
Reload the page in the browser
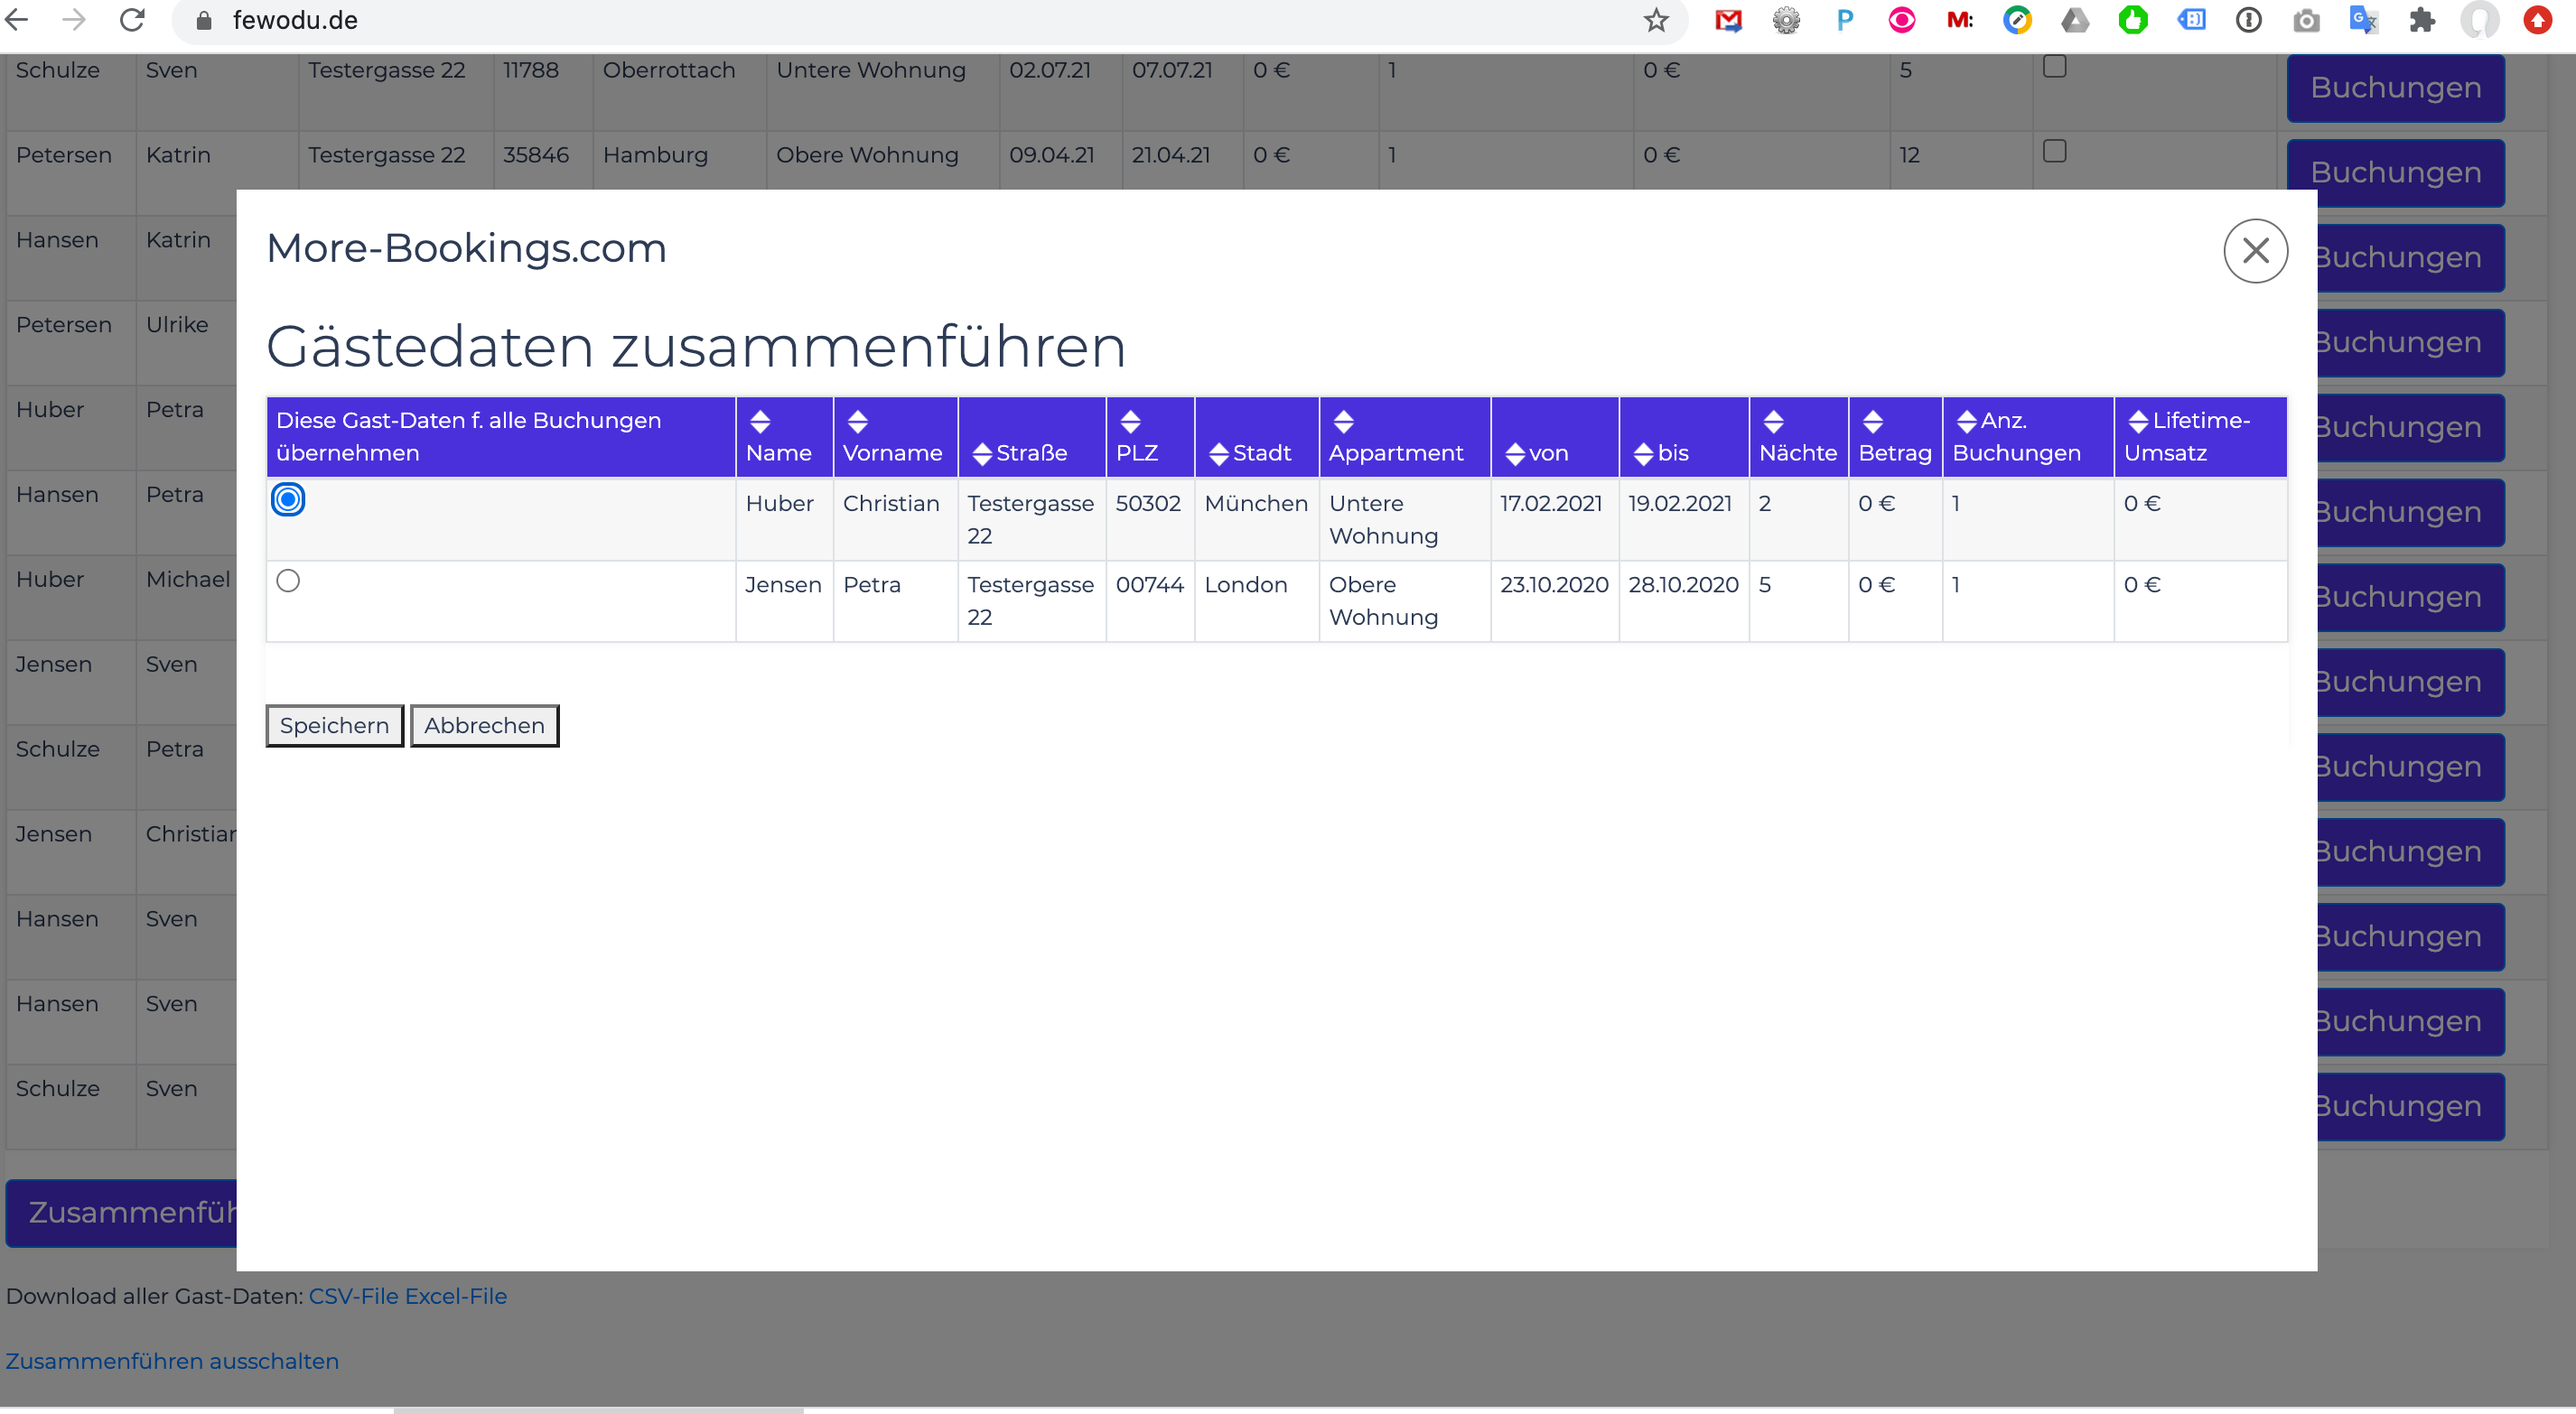[x=132, y=20]
